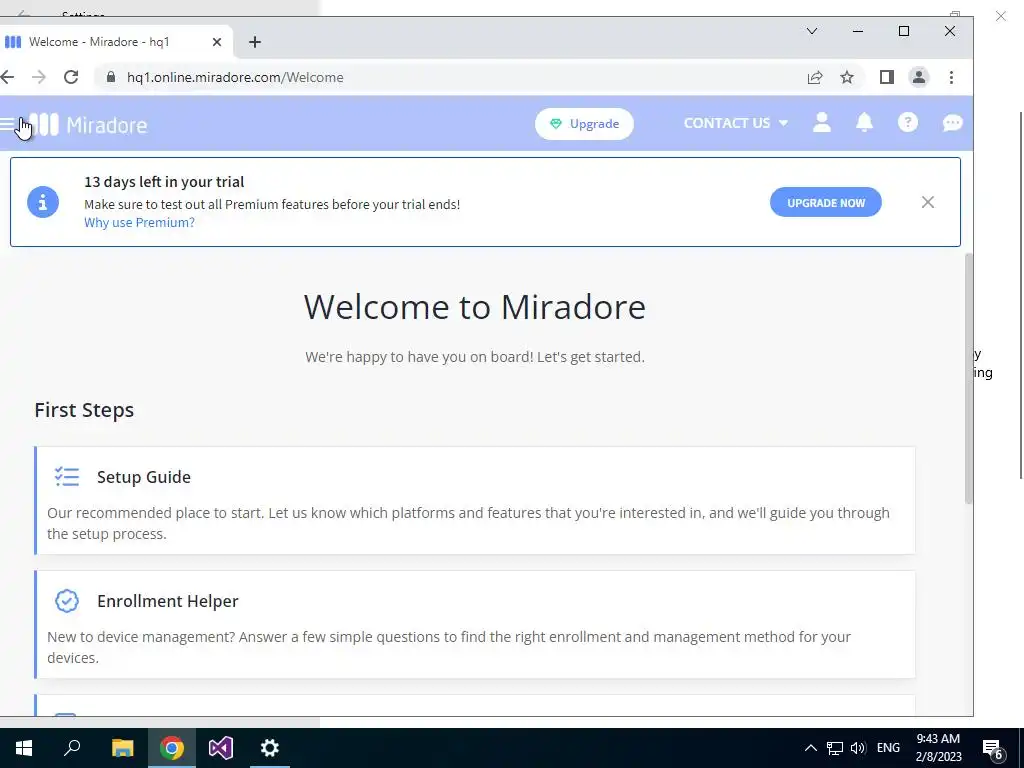Image resolution: width=1024 pixels, height=768 pixels.
Task: Open Windows notification center
Action: click(x=993, y=749)
